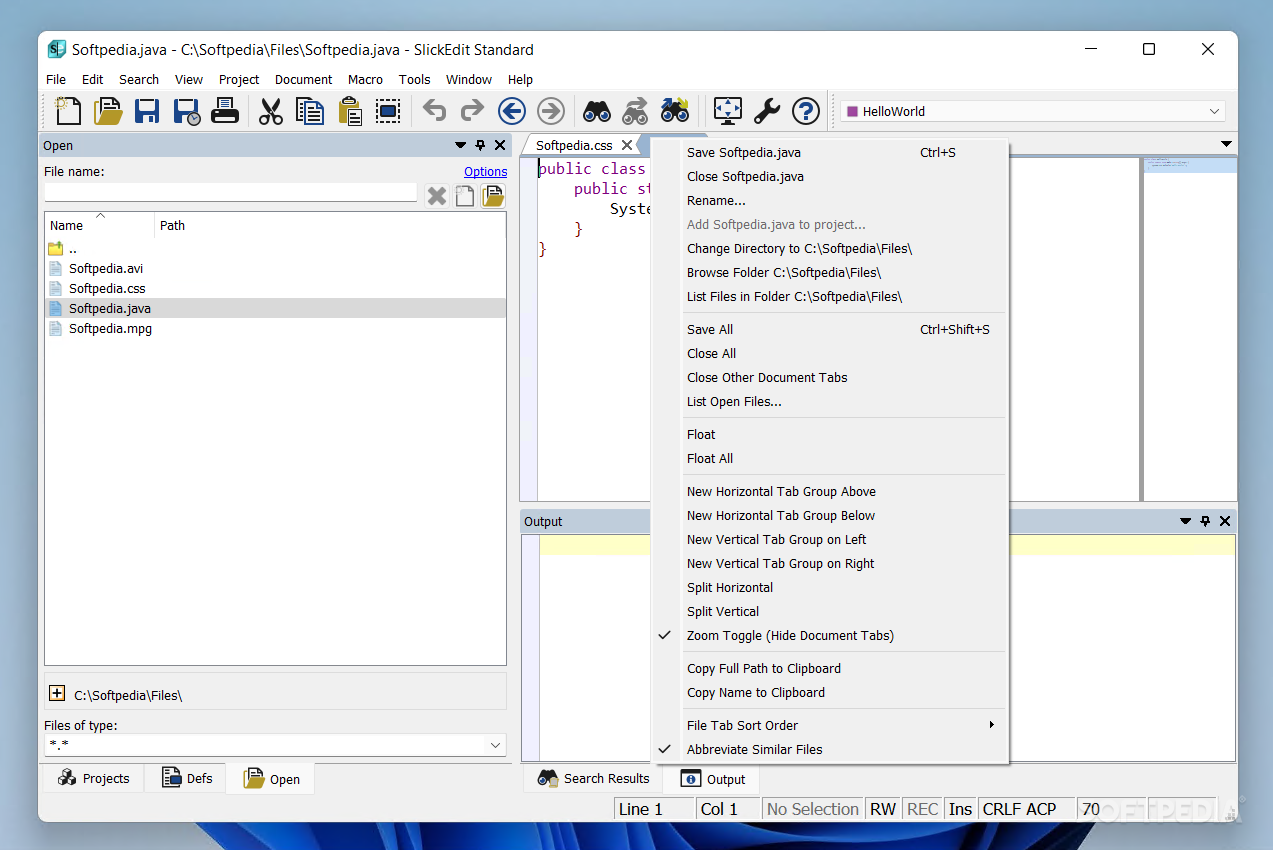Click the Save with clock (save history) icon
Image resolution: width=1273 pixels, height=850 pixels.
tap(186, 110)
